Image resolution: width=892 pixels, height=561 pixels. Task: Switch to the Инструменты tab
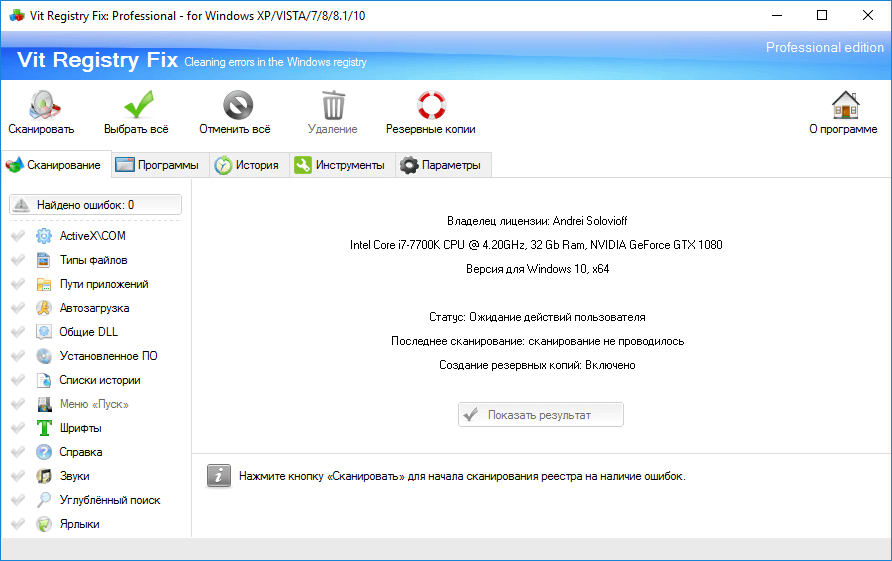(340, 166)
